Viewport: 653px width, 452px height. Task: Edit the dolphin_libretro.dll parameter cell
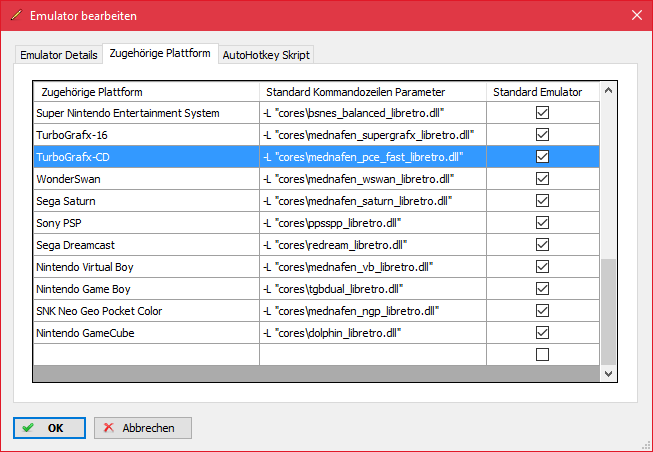point(373,333)
